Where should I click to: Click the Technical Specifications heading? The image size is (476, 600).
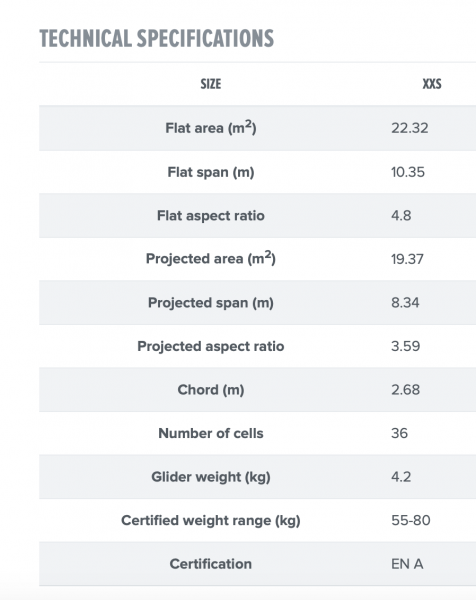[156, 38]
